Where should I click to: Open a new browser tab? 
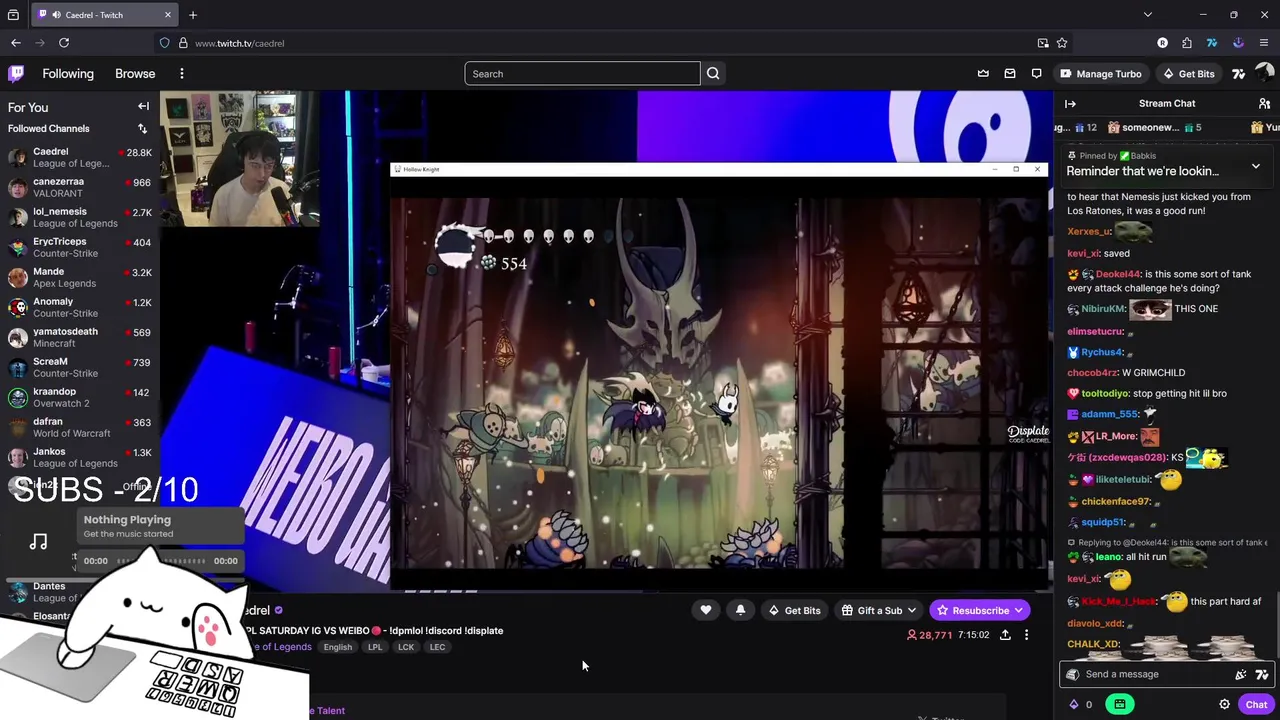point(193,15)
